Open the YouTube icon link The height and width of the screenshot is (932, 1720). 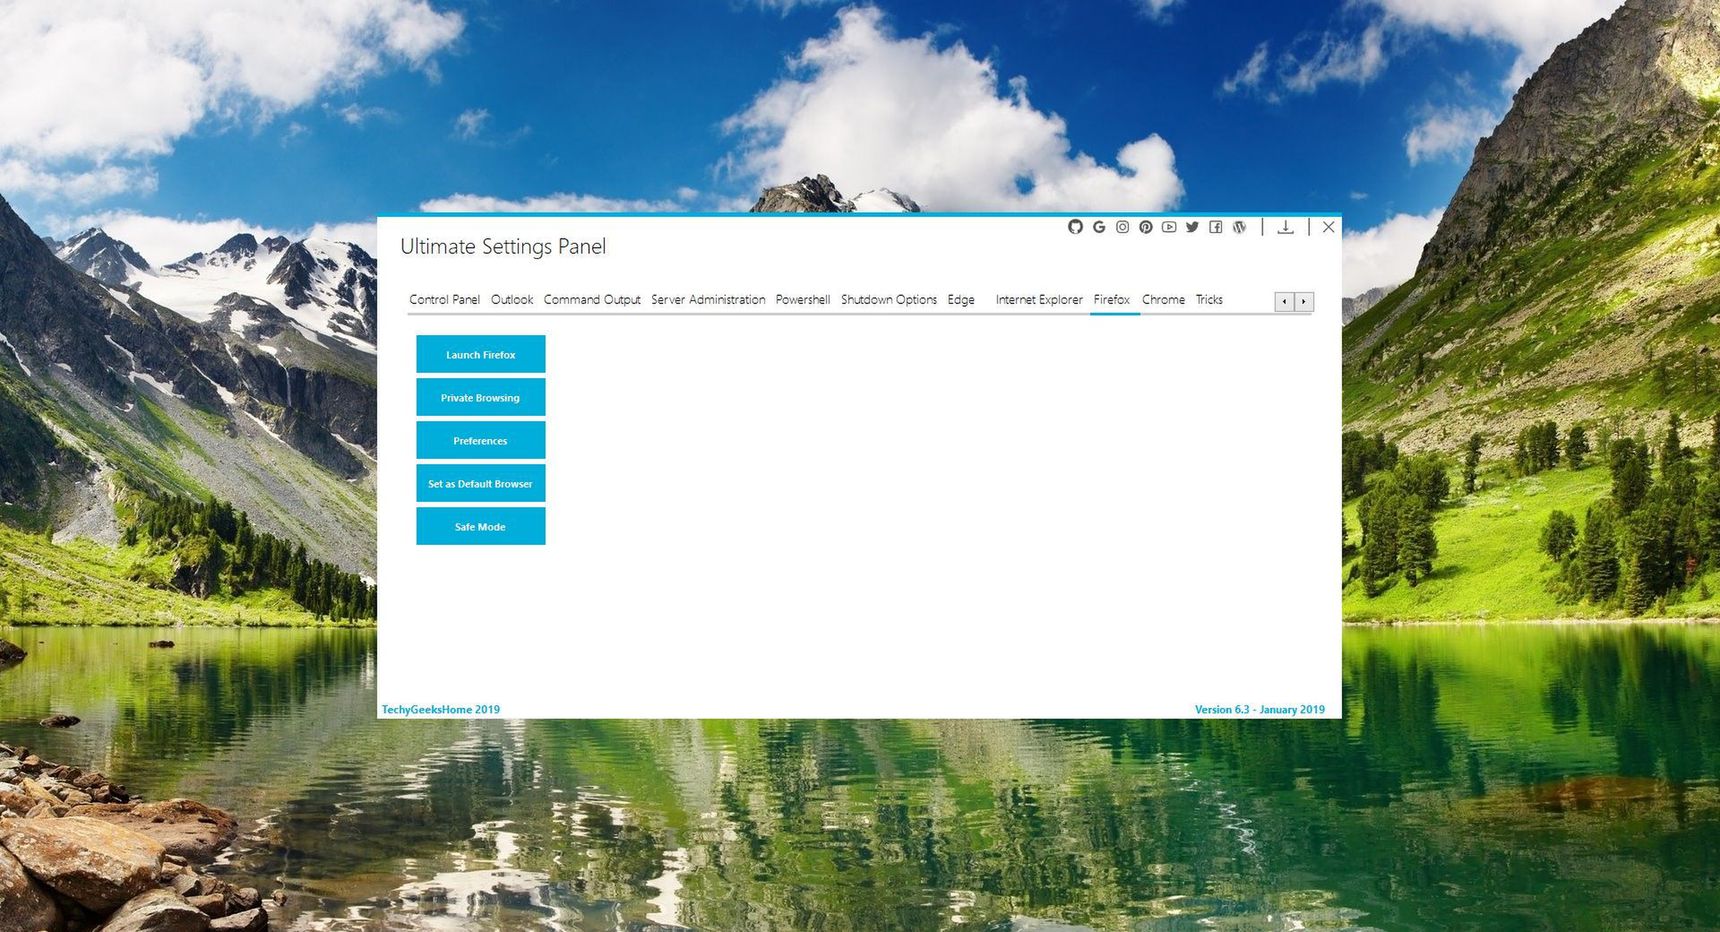coord(1169,227)
